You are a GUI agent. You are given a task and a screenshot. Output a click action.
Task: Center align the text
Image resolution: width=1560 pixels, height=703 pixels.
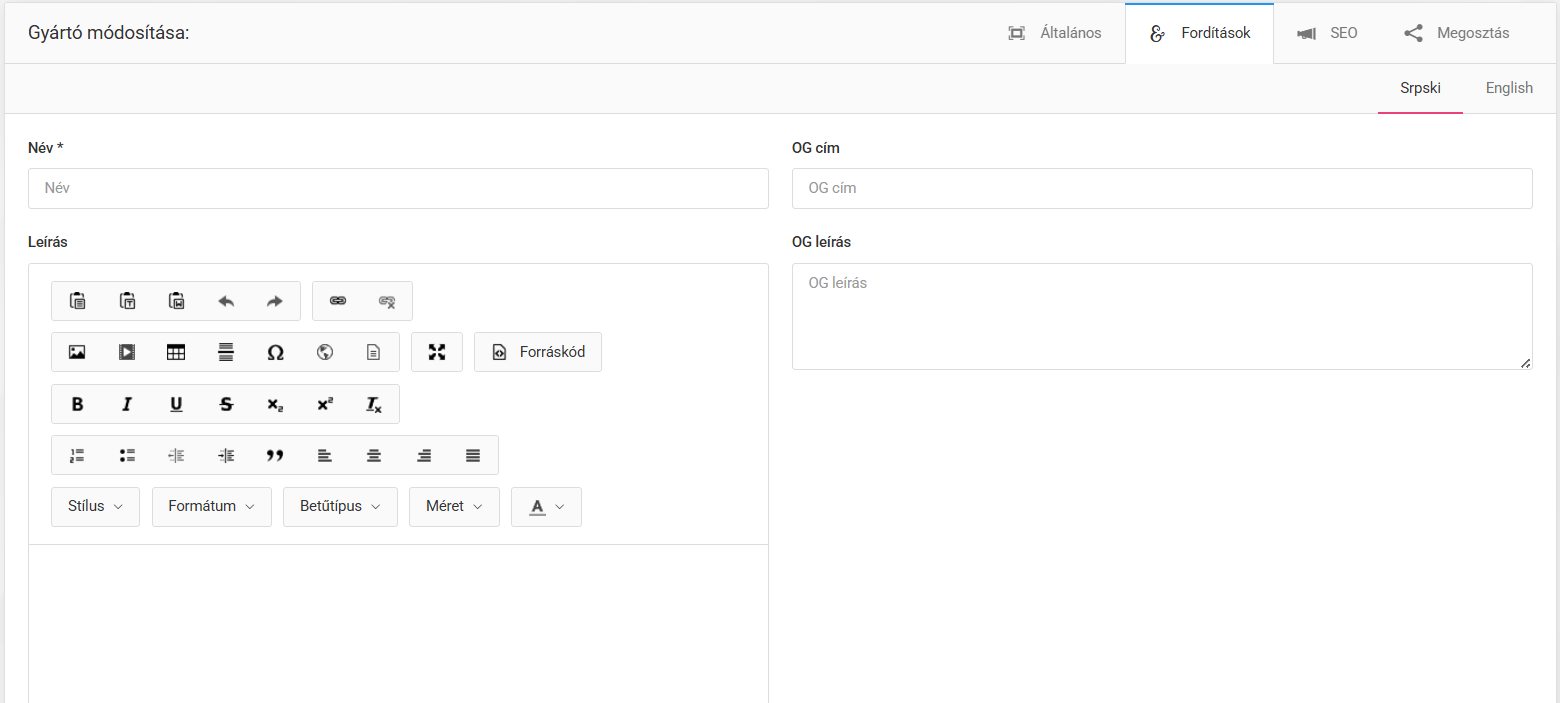pos(374,455)
